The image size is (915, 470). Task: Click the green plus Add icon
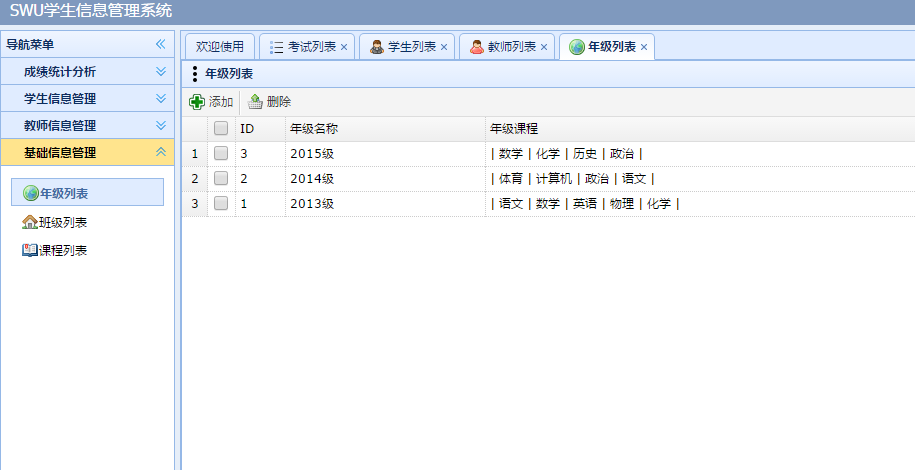coord(197,102)
